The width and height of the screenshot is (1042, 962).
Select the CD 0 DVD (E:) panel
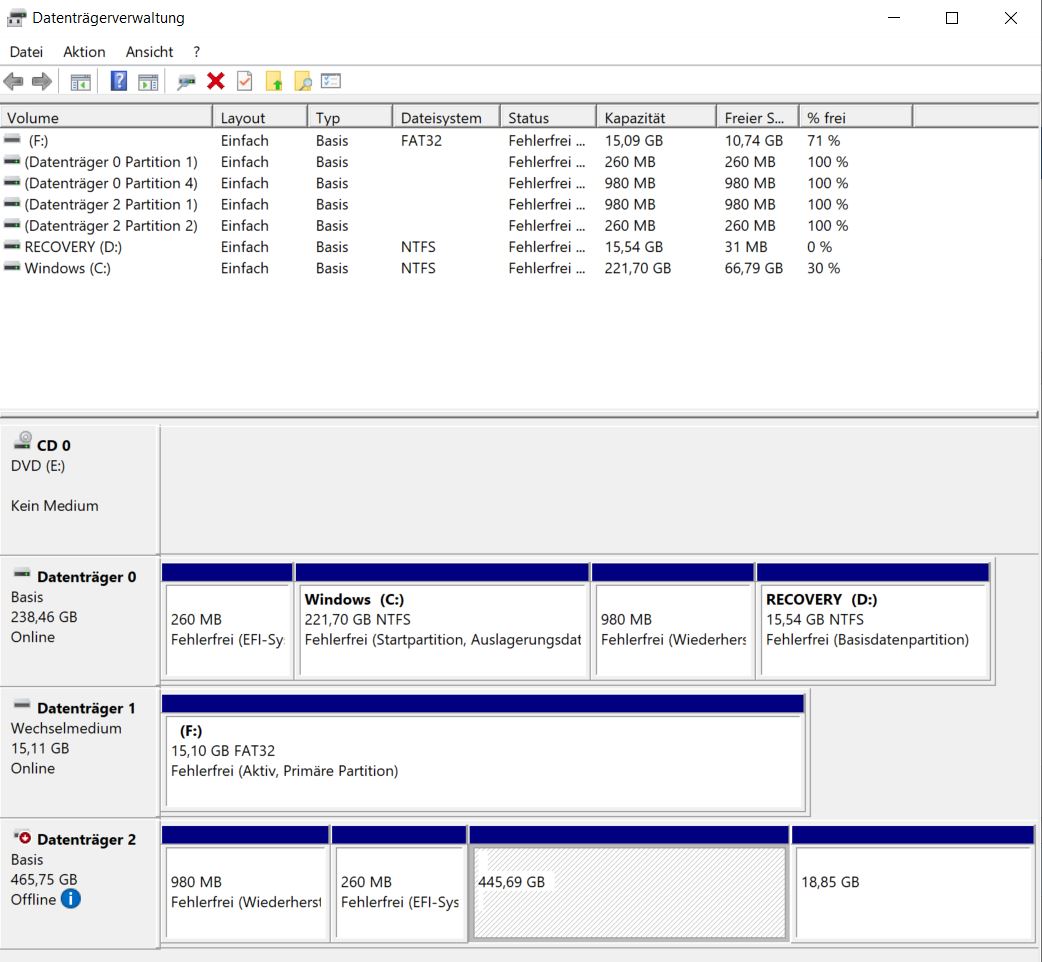(x=80, y=489)
